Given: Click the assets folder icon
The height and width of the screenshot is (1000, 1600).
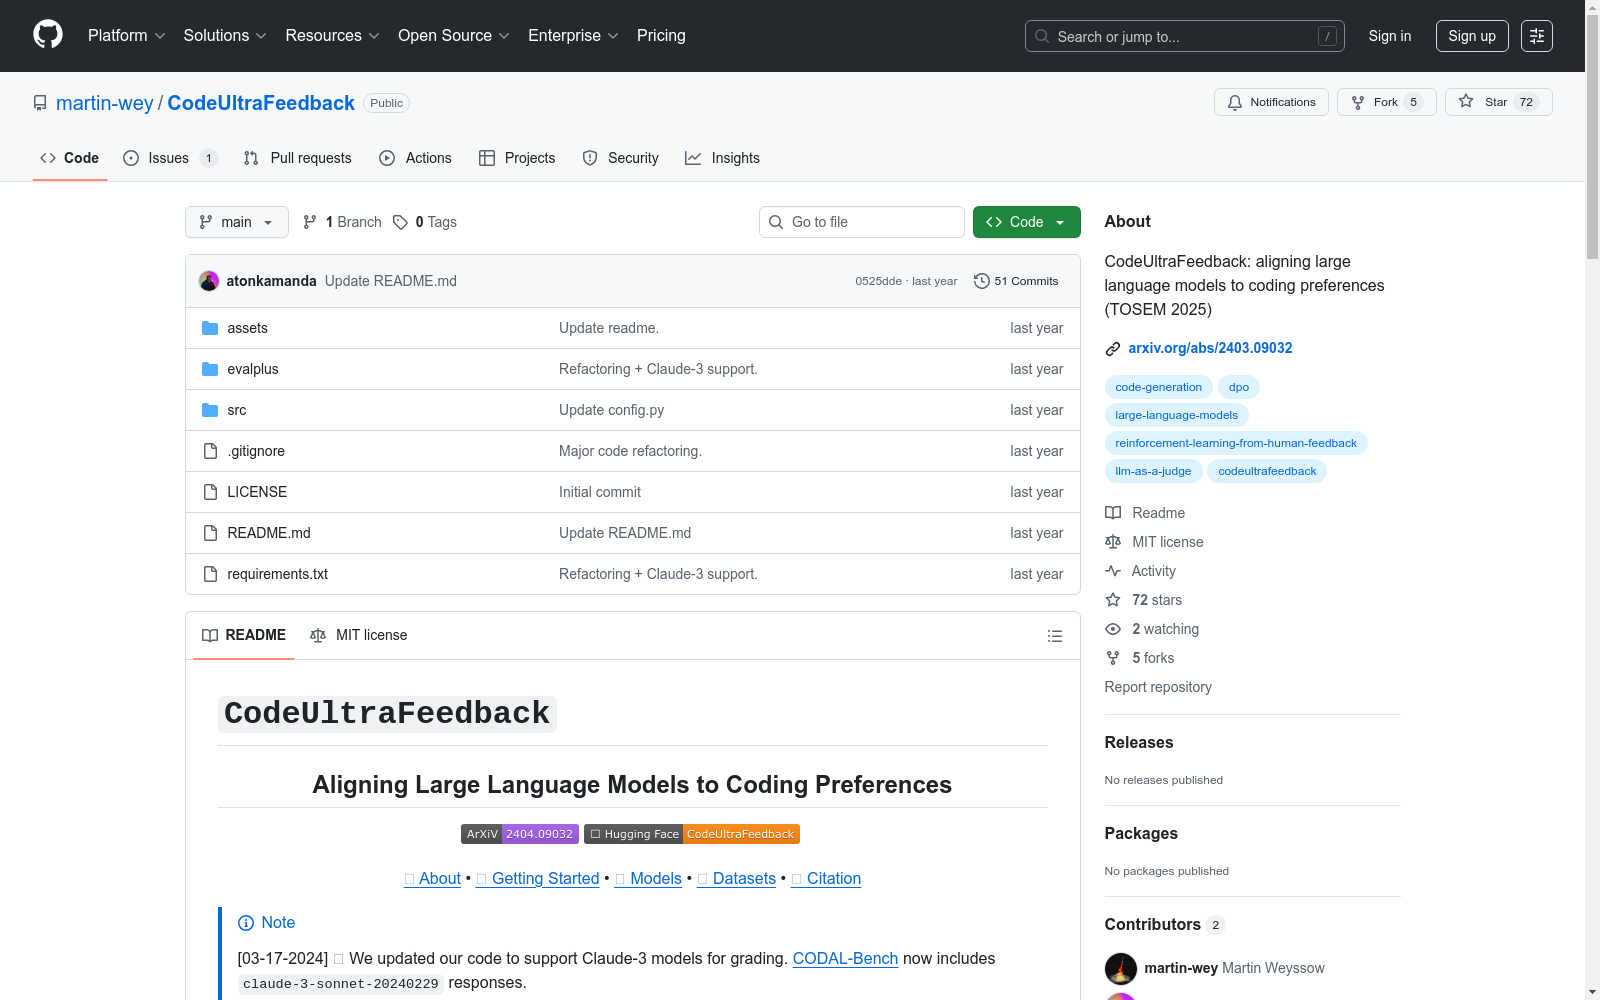Looking at the screenshot, I should pyautogui.click(x=210, y=328).
